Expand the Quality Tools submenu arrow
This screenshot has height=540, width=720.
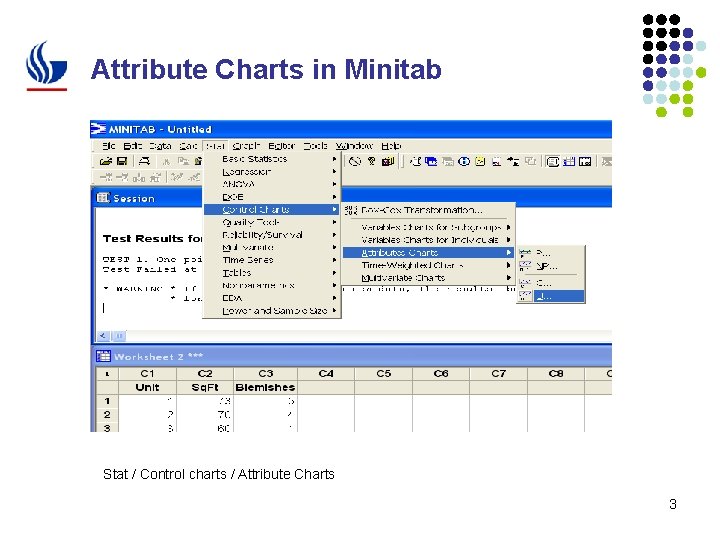point(334,222)
